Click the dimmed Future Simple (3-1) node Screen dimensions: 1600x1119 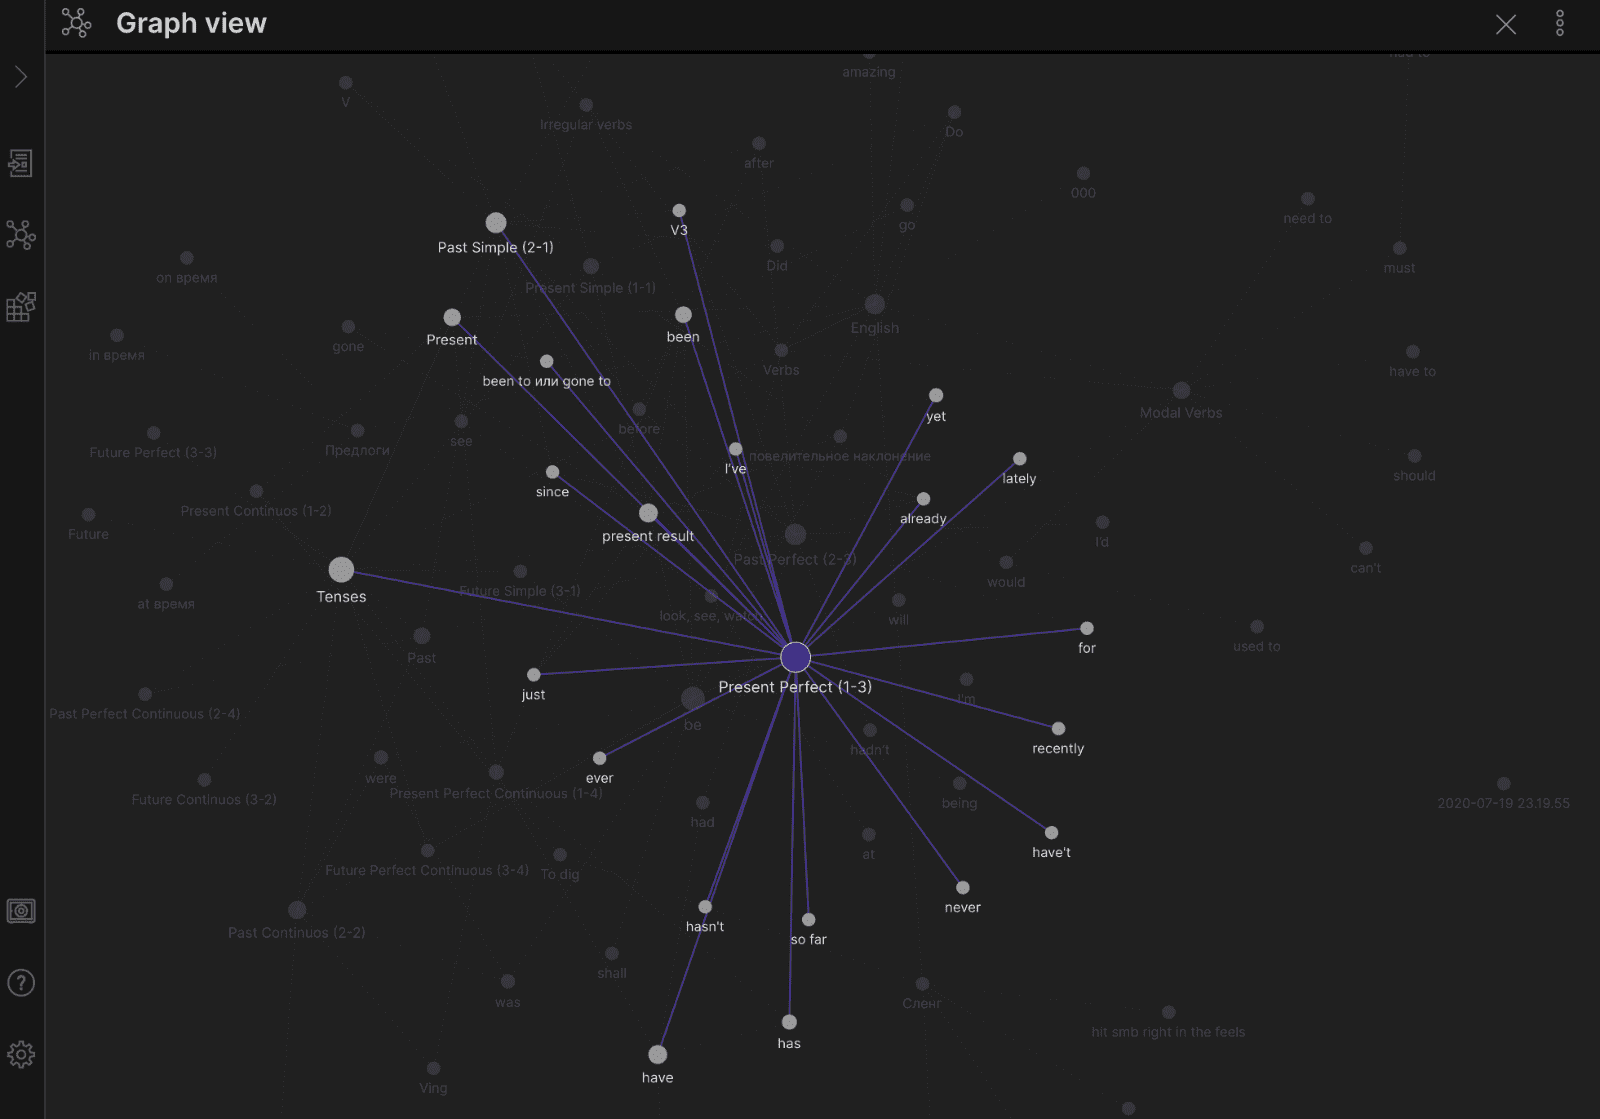[520, 572]
